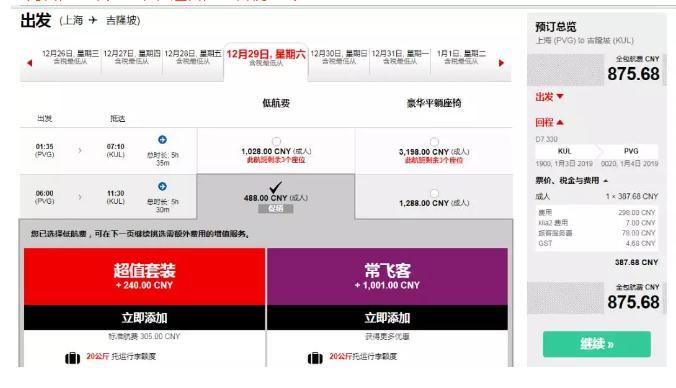This screenshot has width=676, height=388.
Task: Collapse the 回程 section in booking summary
Action: [549, 122]
